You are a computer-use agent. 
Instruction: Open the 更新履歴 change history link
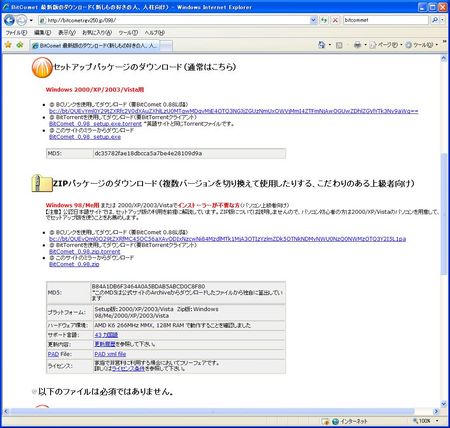click(x=105, y=344)
